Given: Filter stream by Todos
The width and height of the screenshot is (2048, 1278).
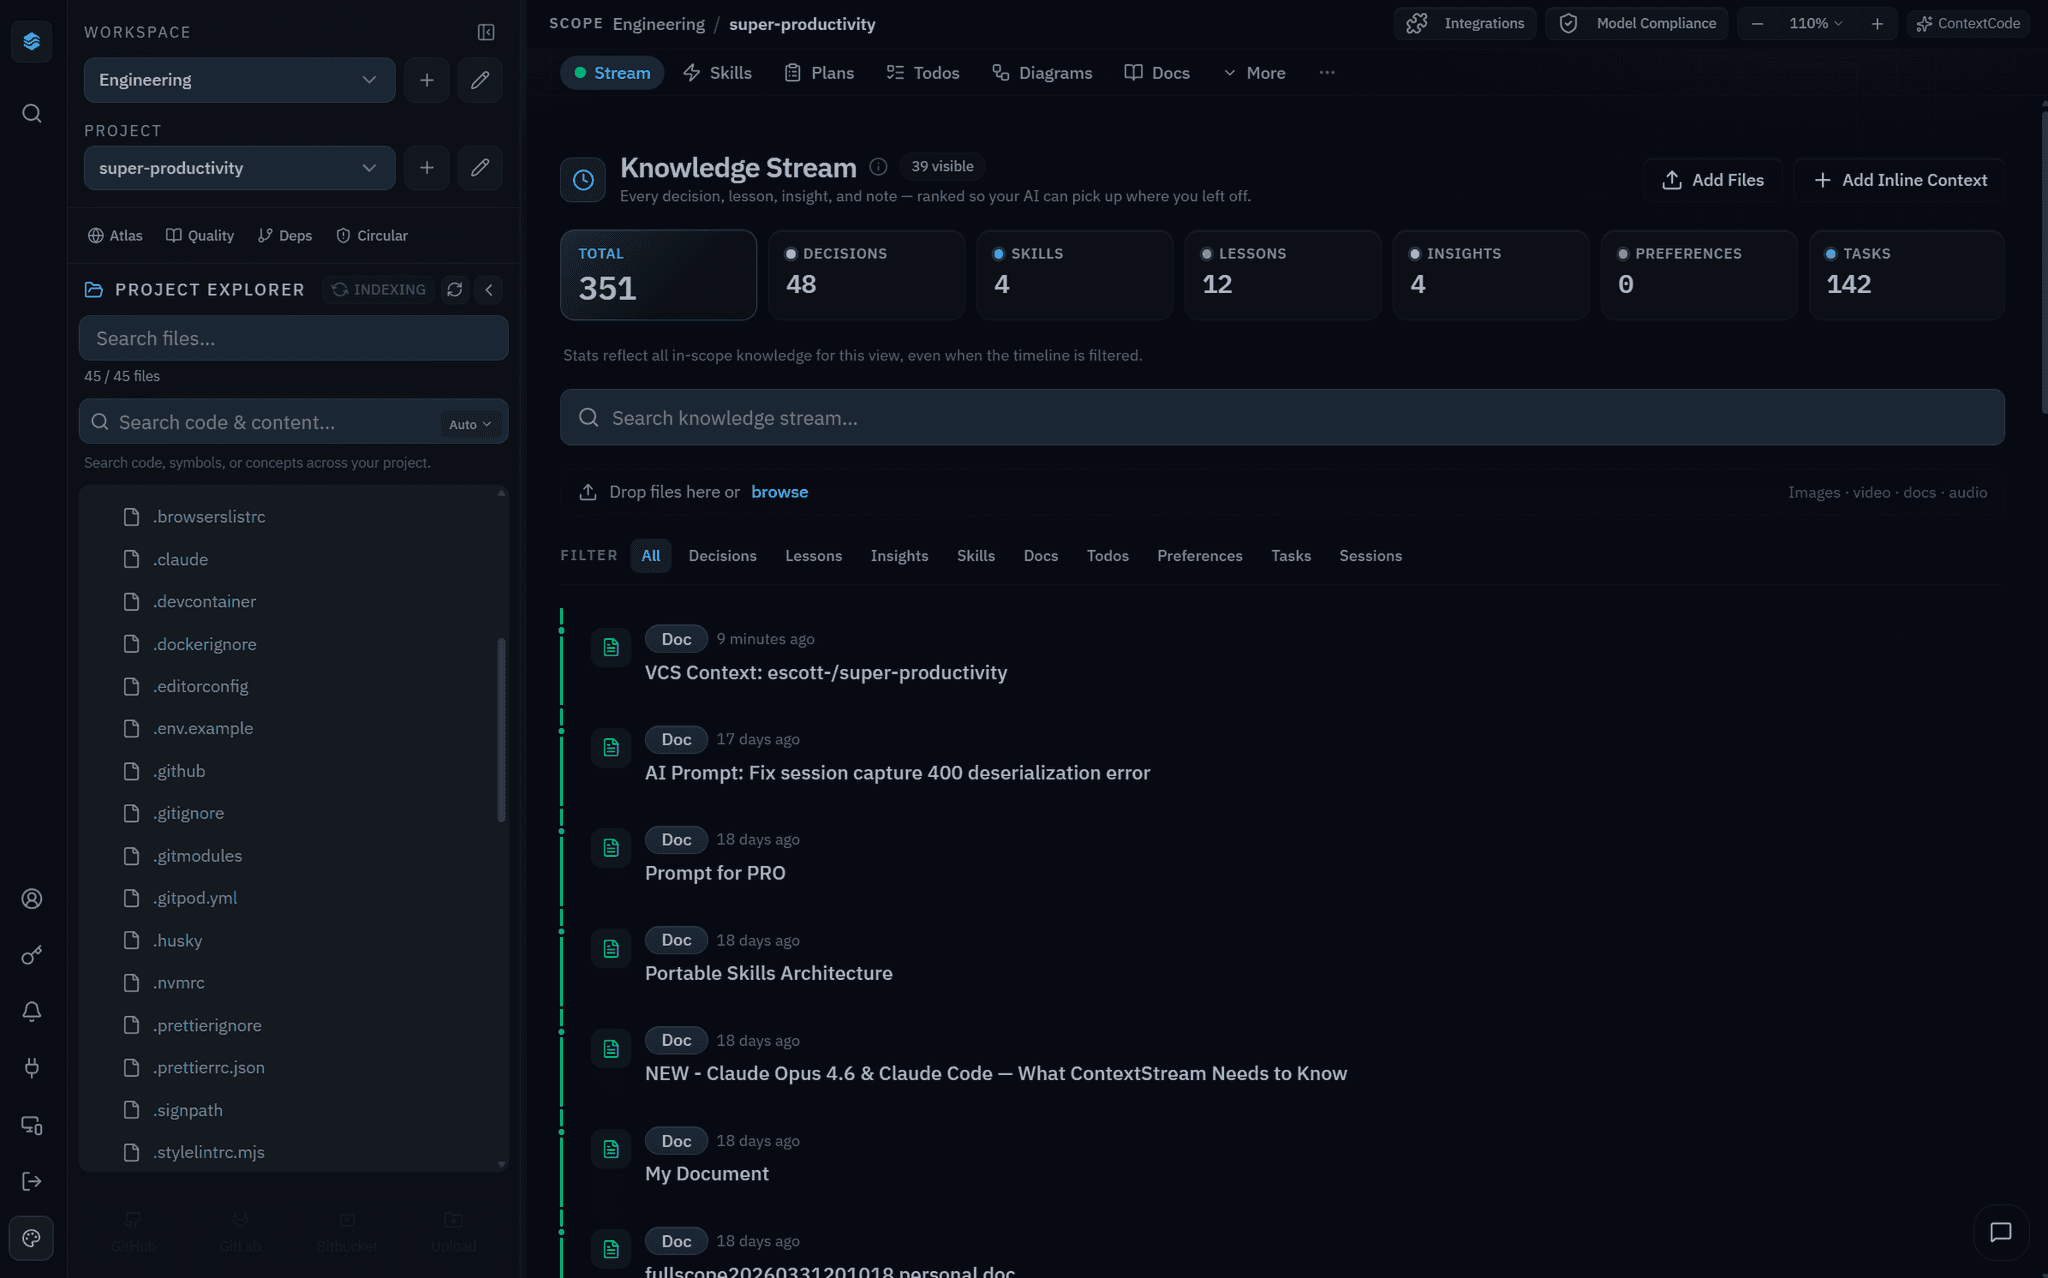Looking at the screenshot, I should [x=1108, y=556].
